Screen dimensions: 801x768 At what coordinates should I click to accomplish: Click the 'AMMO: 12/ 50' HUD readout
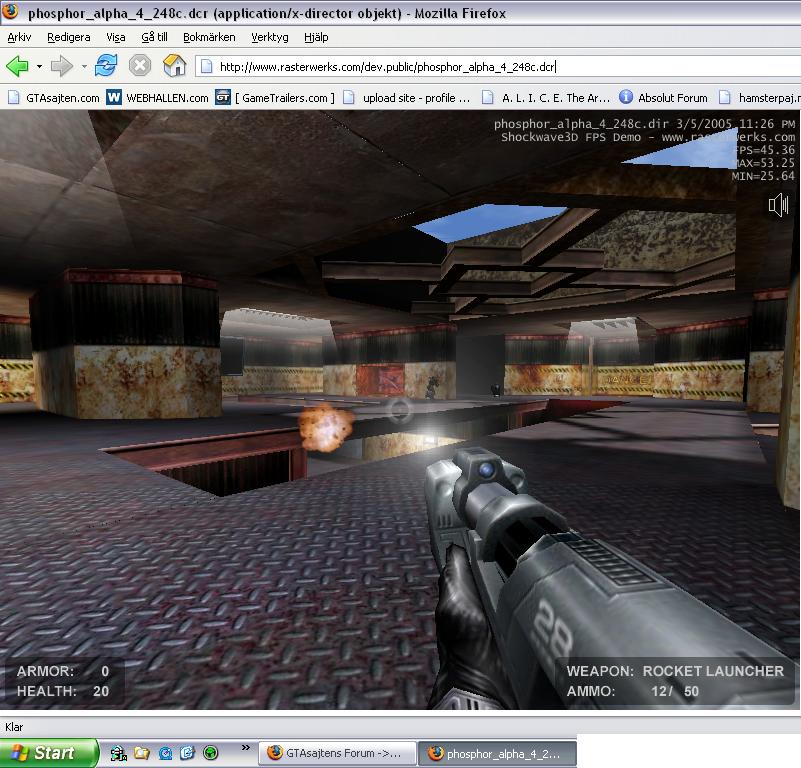[x=632, y=691]
